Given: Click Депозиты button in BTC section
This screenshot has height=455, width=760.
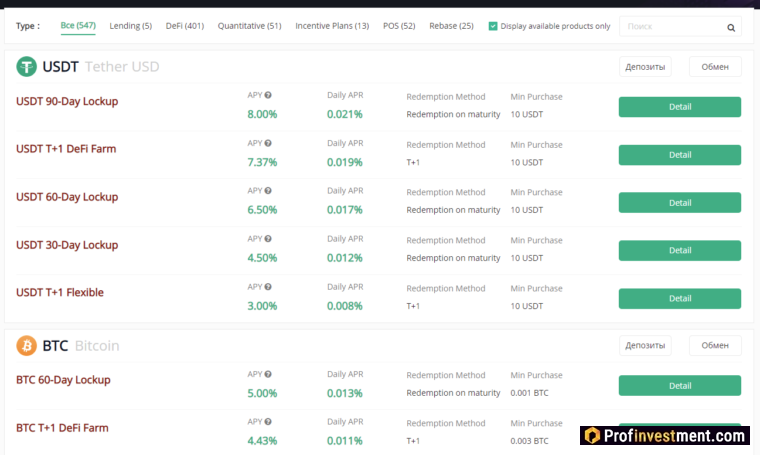Looking at the screenshot, I should coord(645,345).
